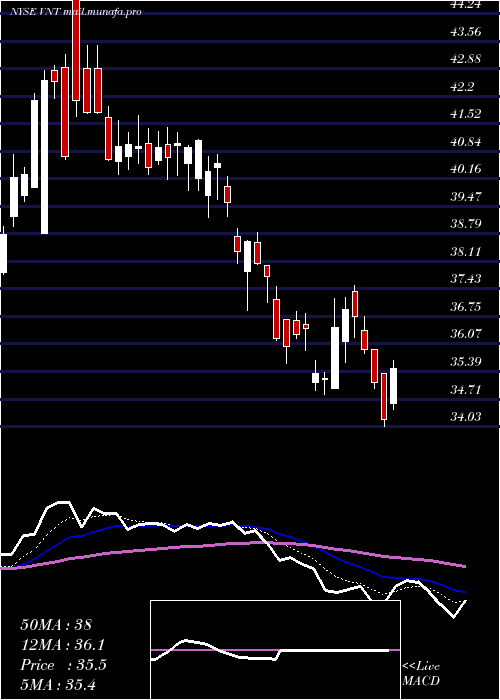Click the 39.47 price axis label
The image size is (500, 700).
point(466,196)
